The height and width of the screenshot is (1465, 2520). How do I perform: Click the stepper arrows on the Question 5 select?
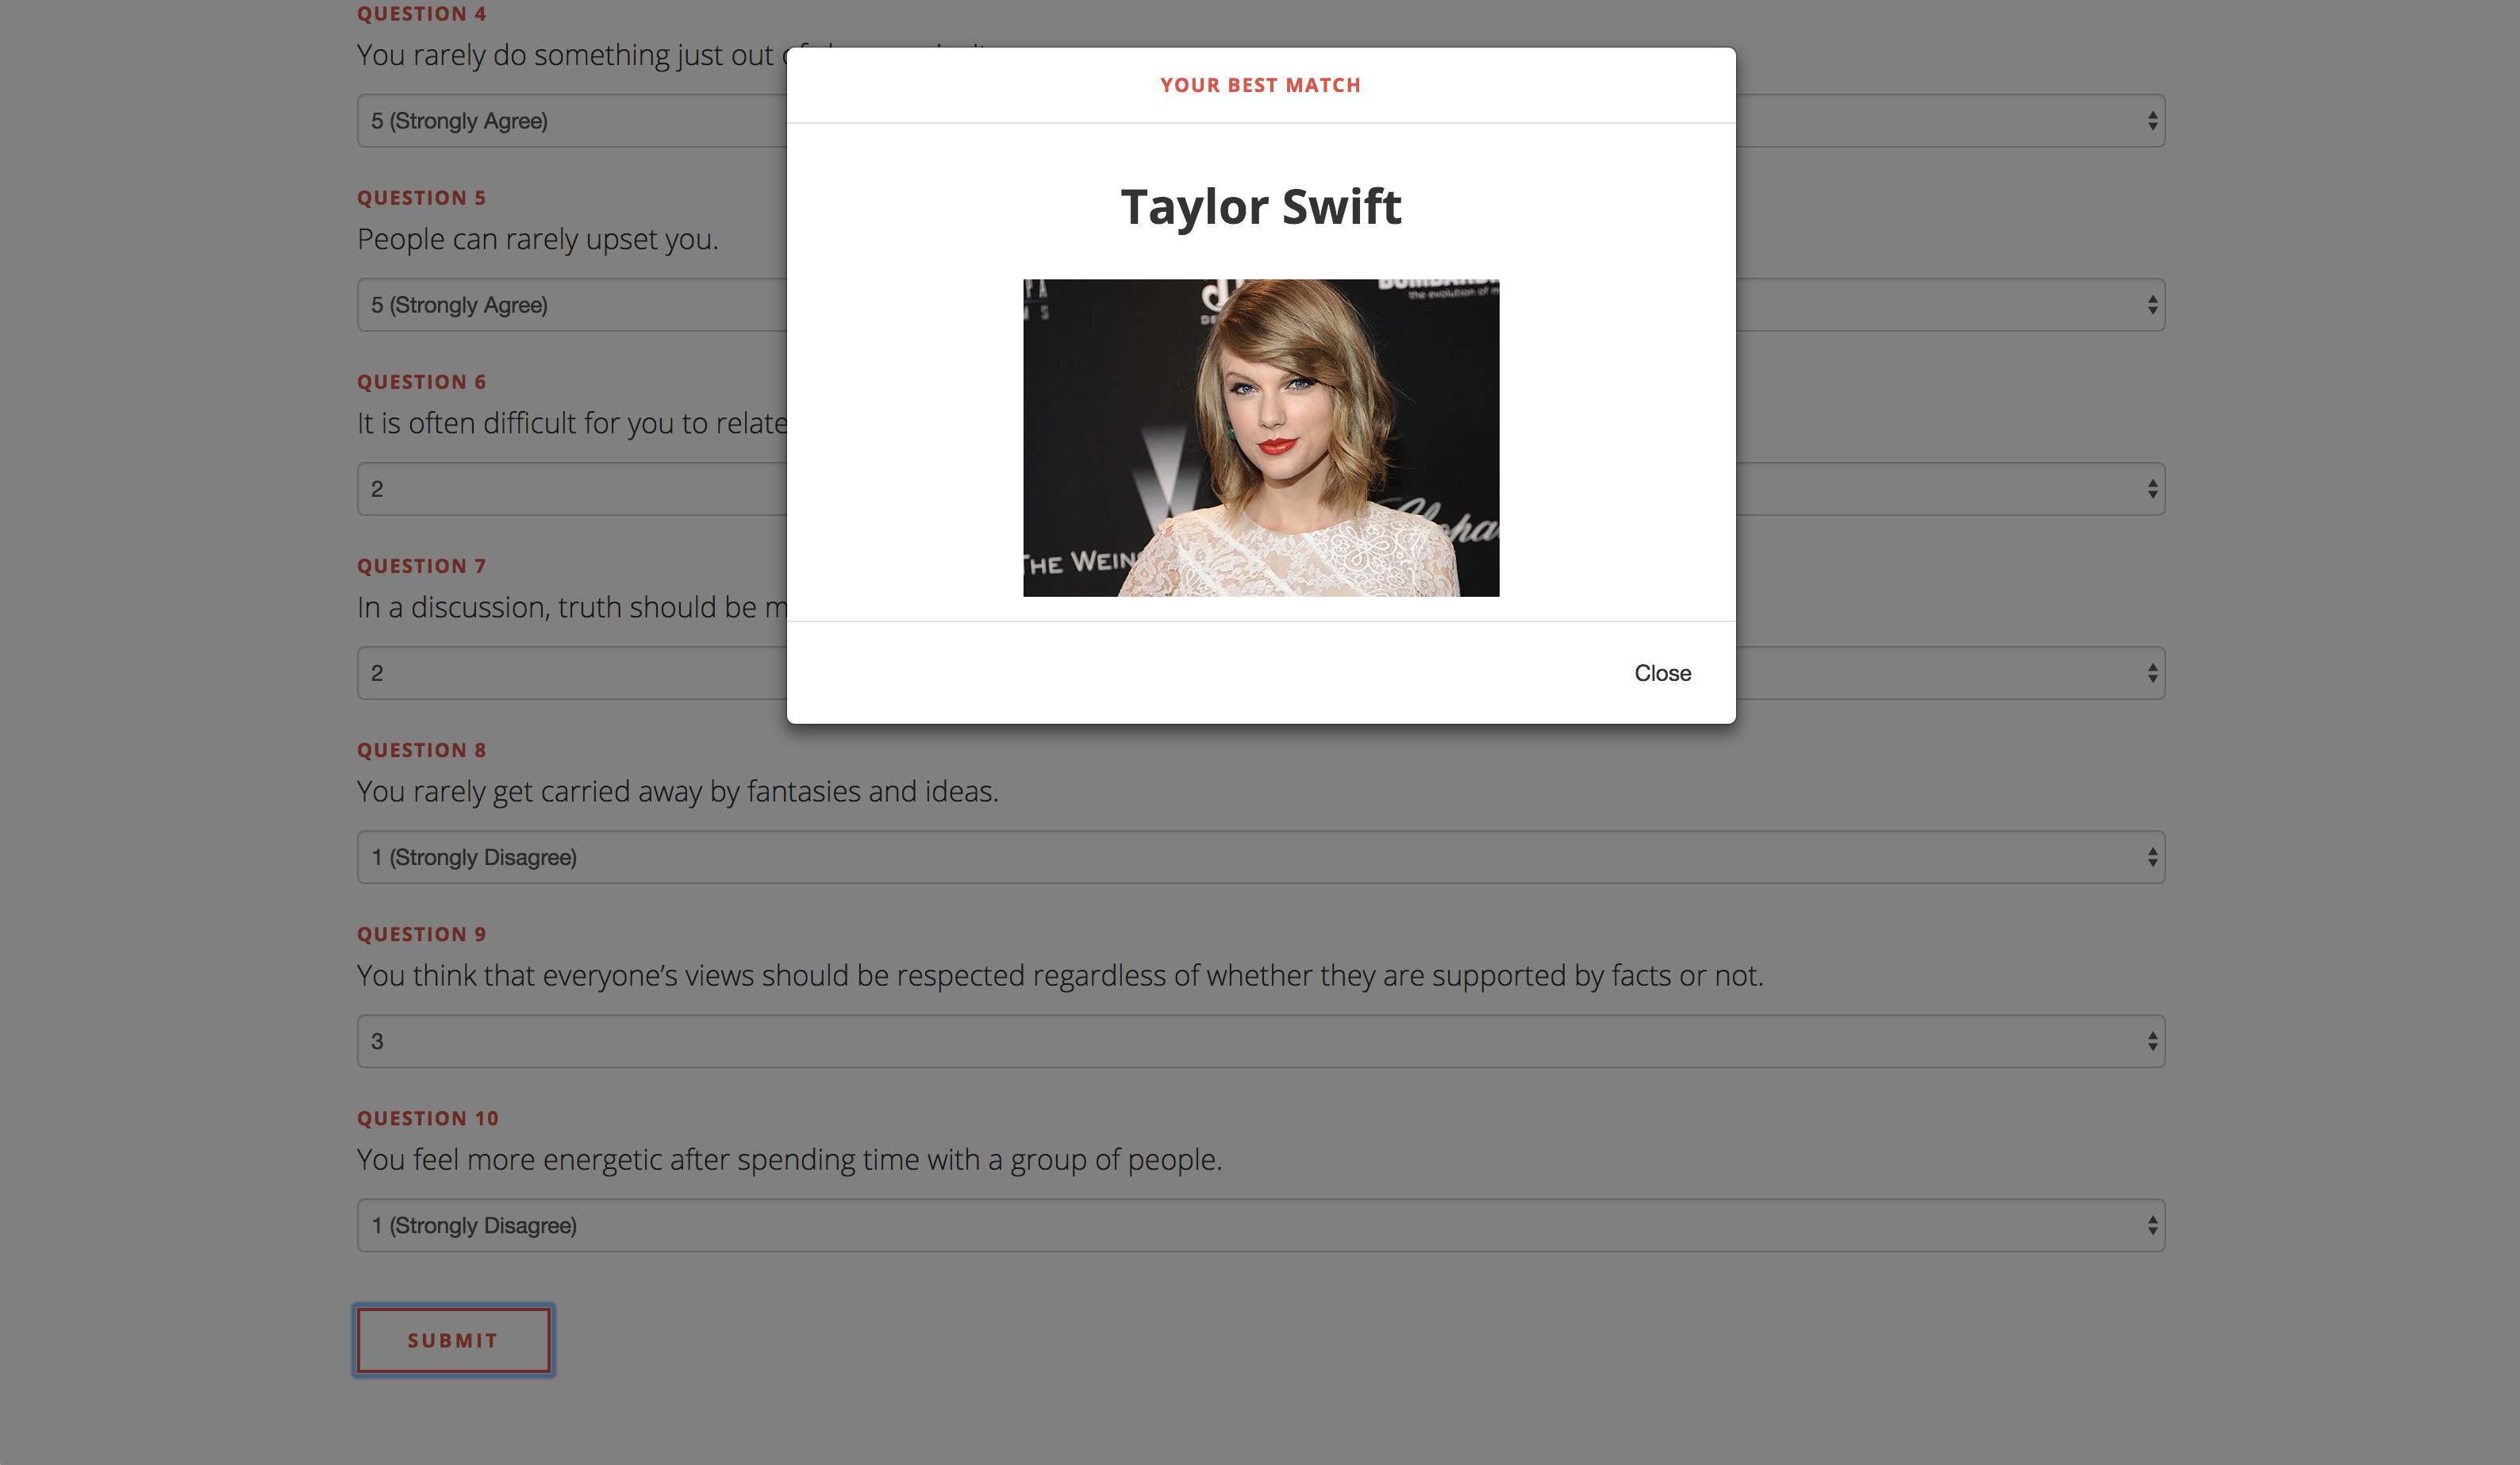[x=2152, y=305]
